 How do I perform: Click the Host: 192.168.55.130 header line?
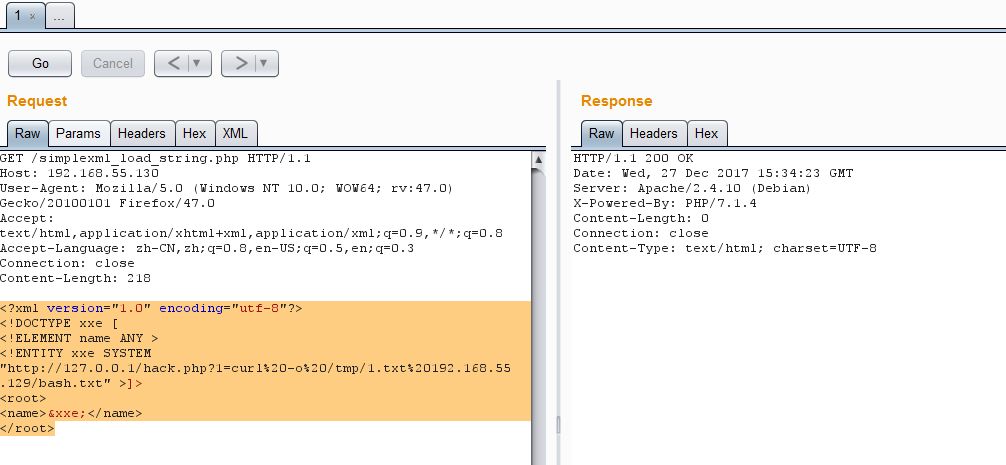click(x=80, y=173)
